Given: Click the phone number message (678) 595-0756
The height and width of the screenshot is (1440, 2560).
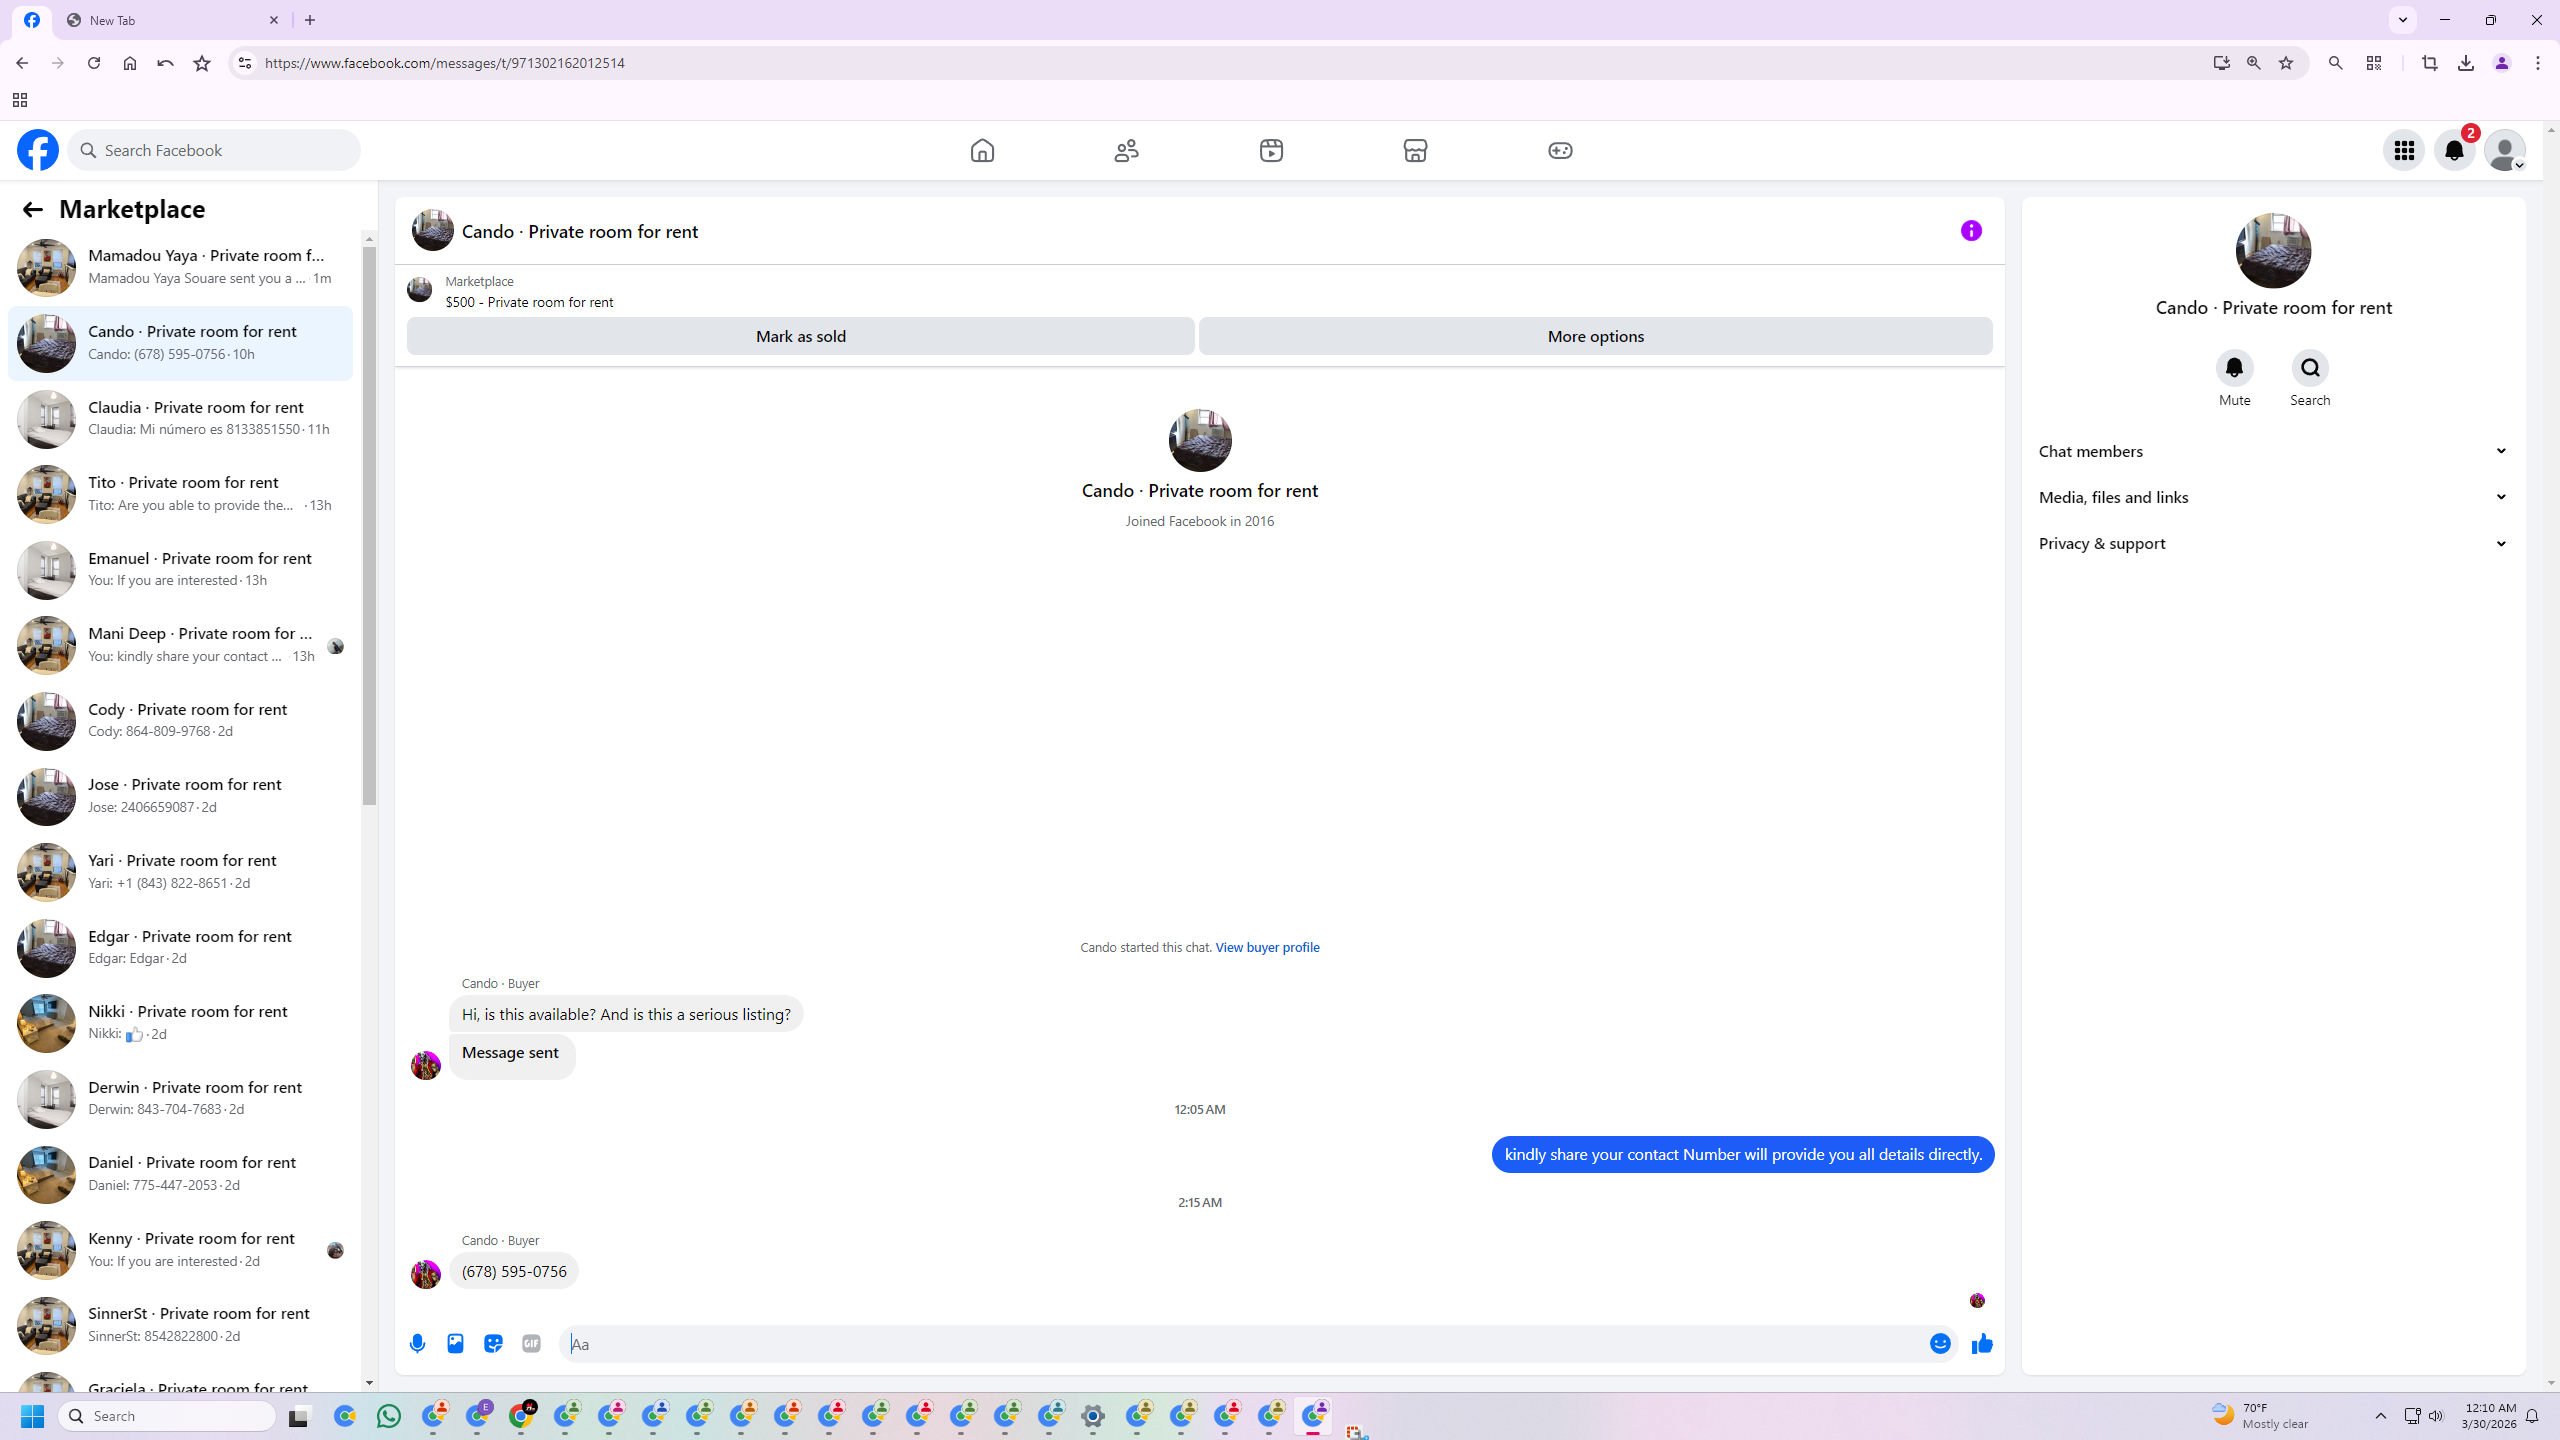Looking at the screenshot, I should point(514,1271).
